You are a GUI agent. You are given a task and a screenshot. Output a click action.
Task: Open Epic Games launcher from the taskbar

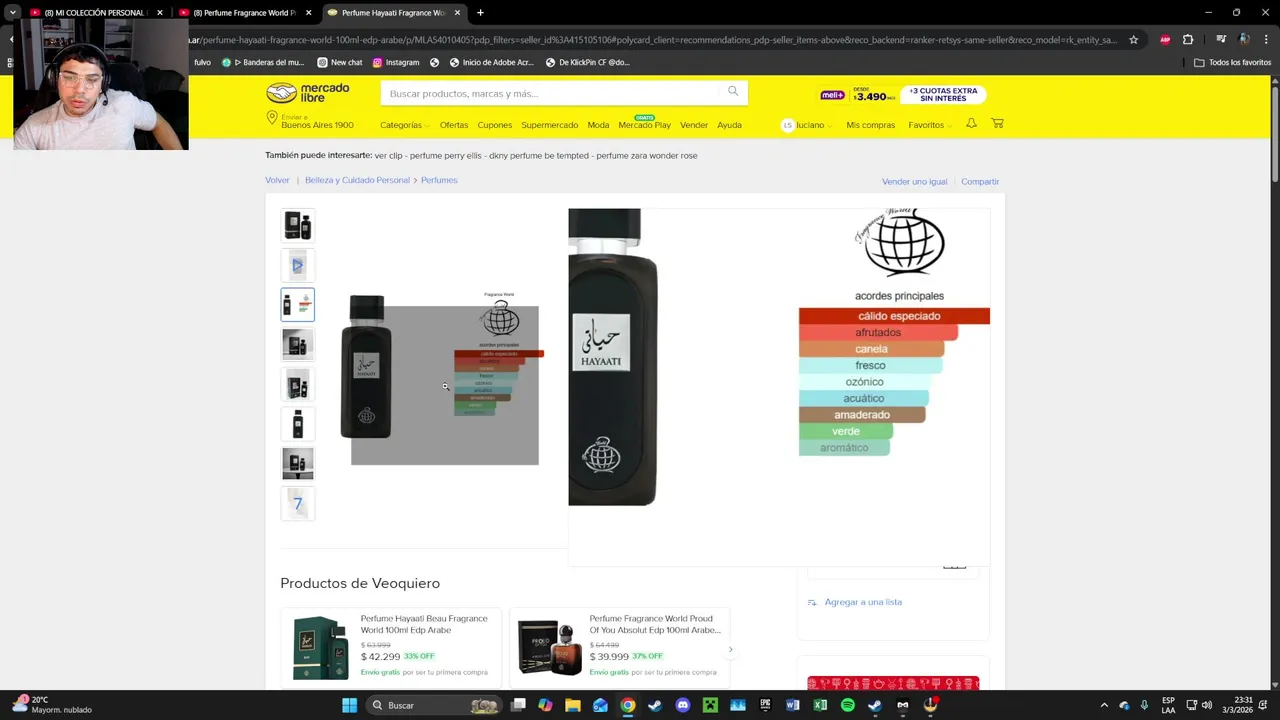[765, 705]
